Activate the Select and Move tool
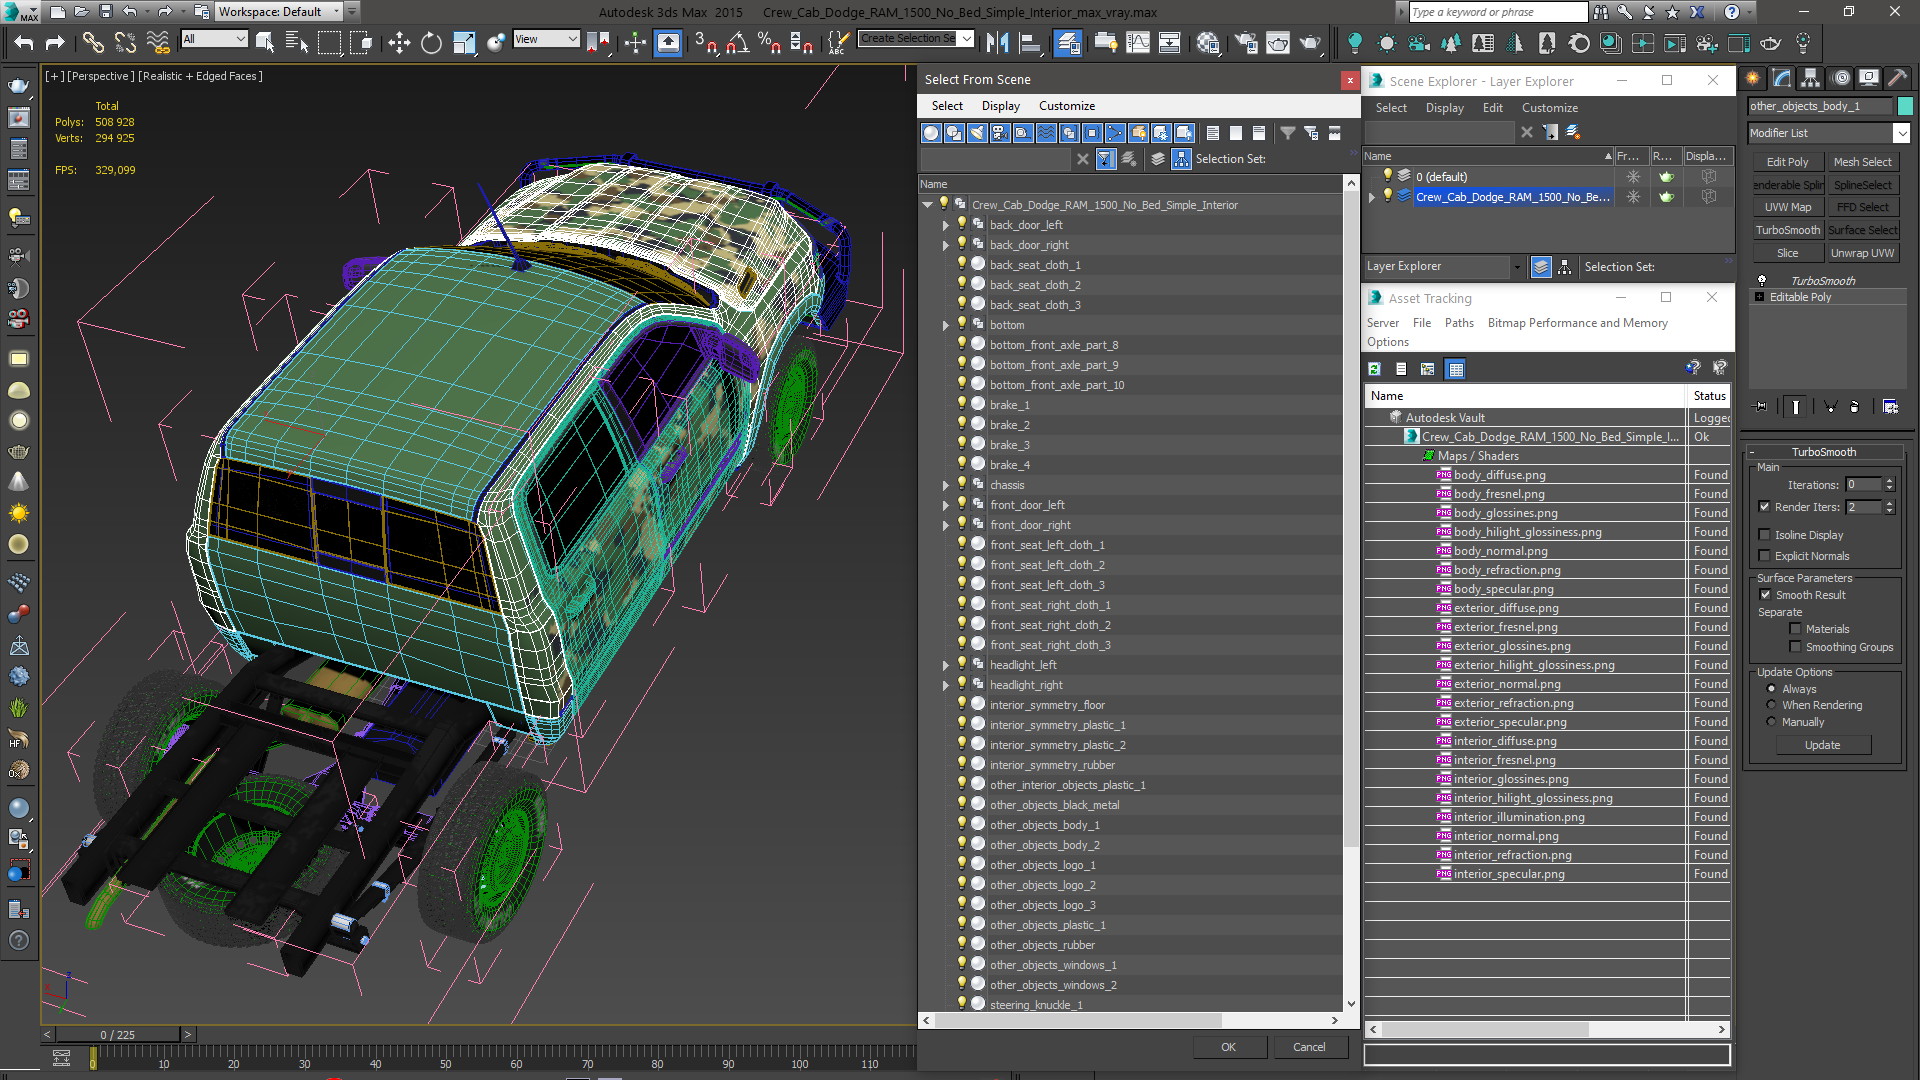The width and height of the screenshot is (1920, 1080). (x=399, y=42)
